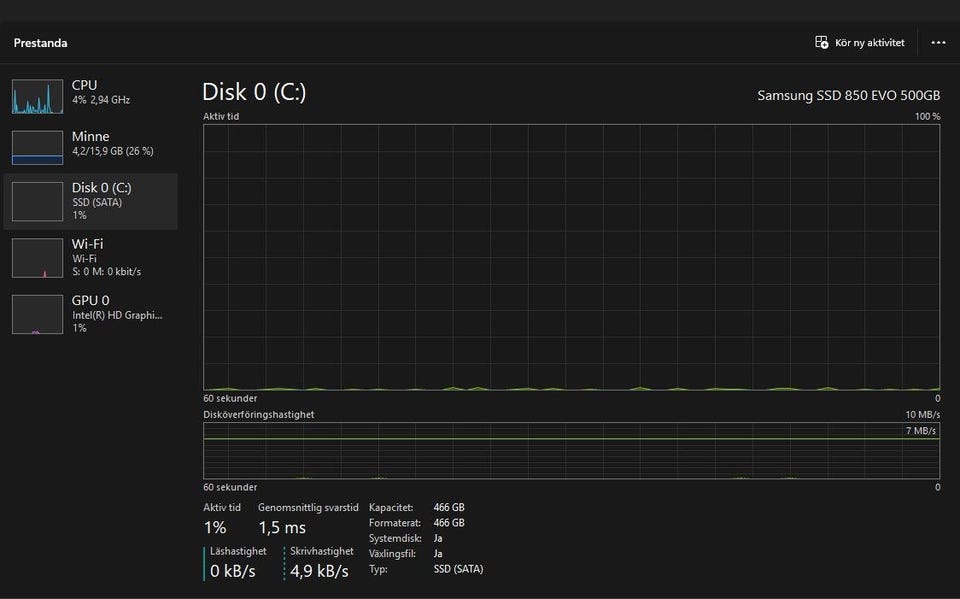Click the Disköverföringshastighet transfer rate graph

[x=571, y=450]
